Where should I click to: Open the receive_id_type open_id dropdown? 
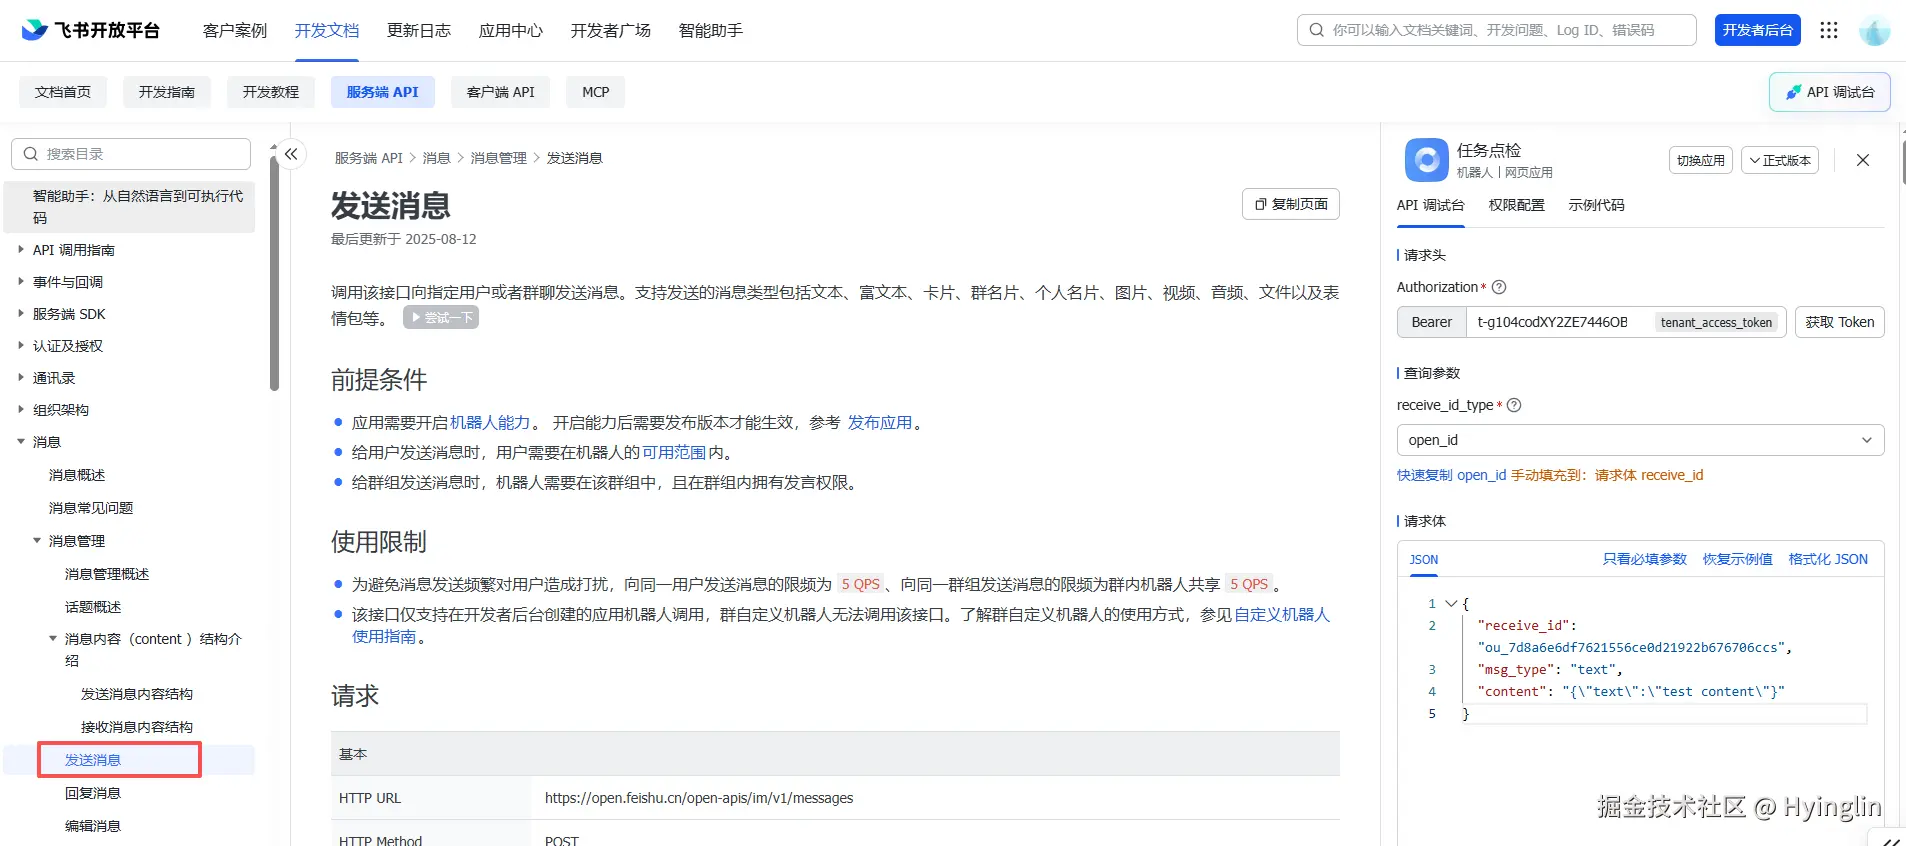[x=1640, y=440]
